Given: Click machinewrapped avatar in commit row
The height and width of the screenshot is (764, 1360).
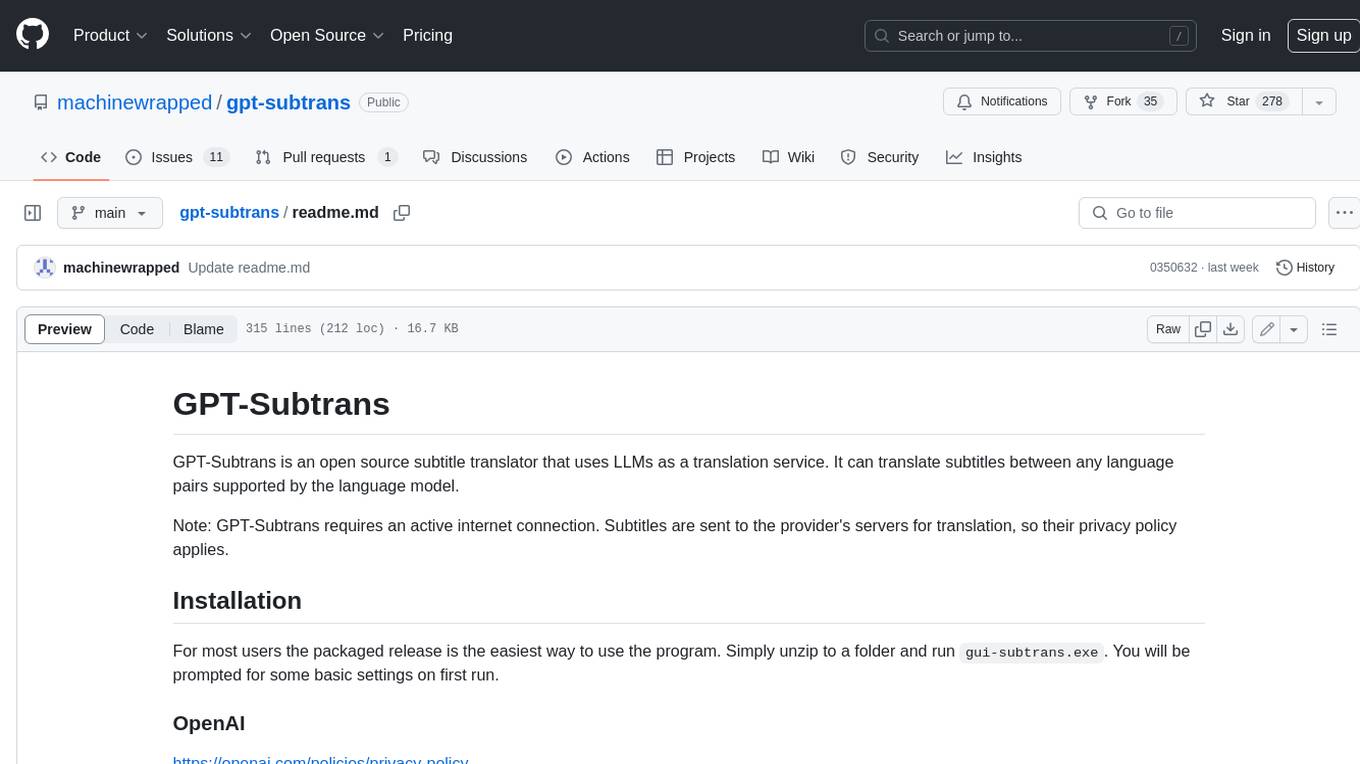Looking at the screenshot, I should 45,267.
